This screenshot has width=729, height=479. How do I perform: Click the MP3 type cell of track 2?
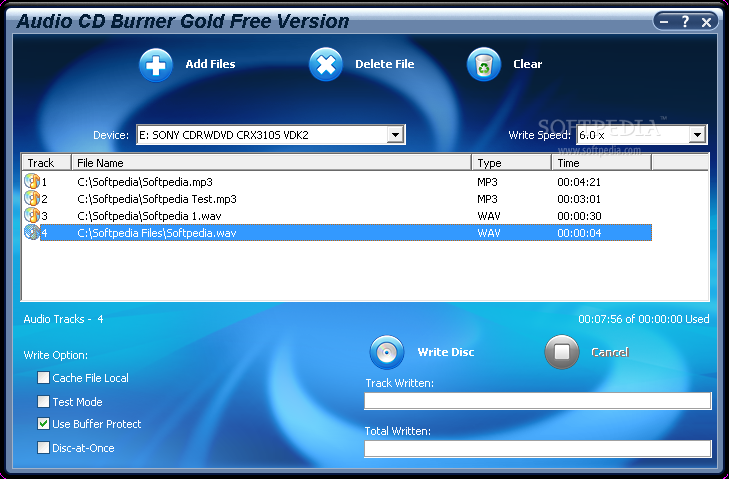click(x=487, y=199)
